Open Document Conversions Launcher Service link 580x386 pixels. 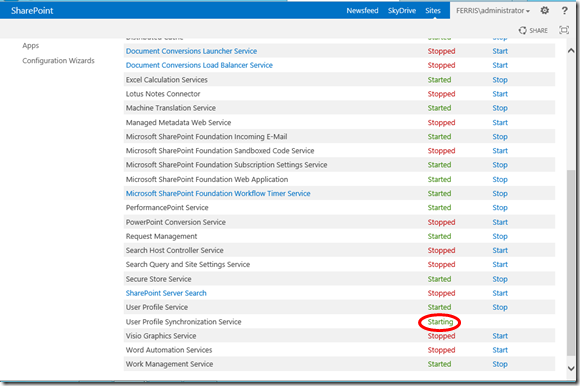(x=191, y=51)
